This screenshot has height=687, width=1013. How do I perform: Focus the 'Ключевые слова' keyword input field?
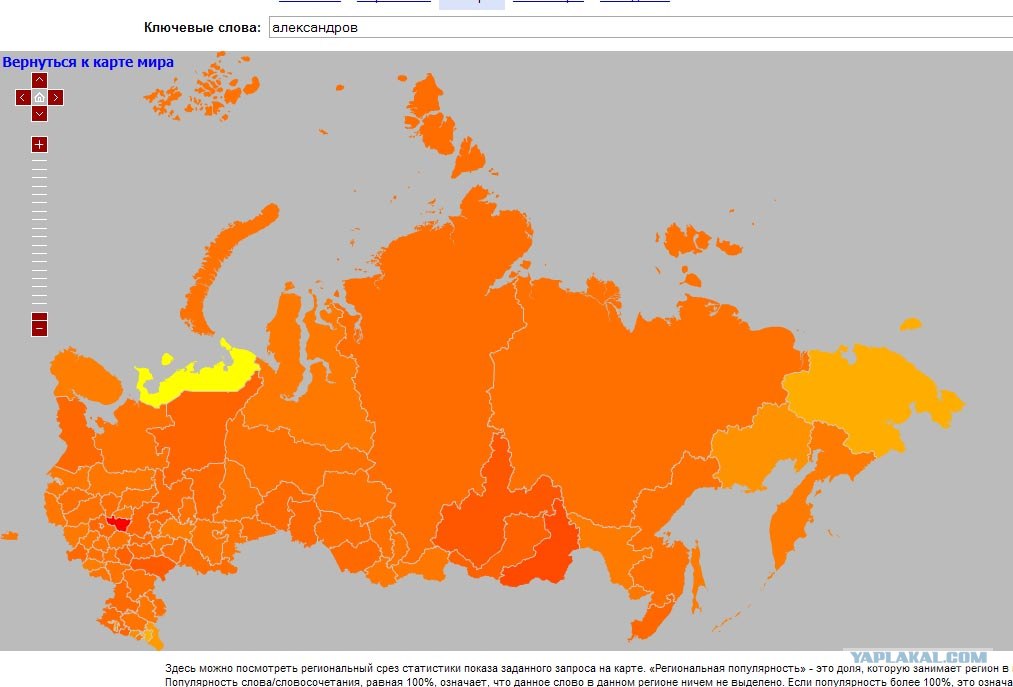pos(641,27)
